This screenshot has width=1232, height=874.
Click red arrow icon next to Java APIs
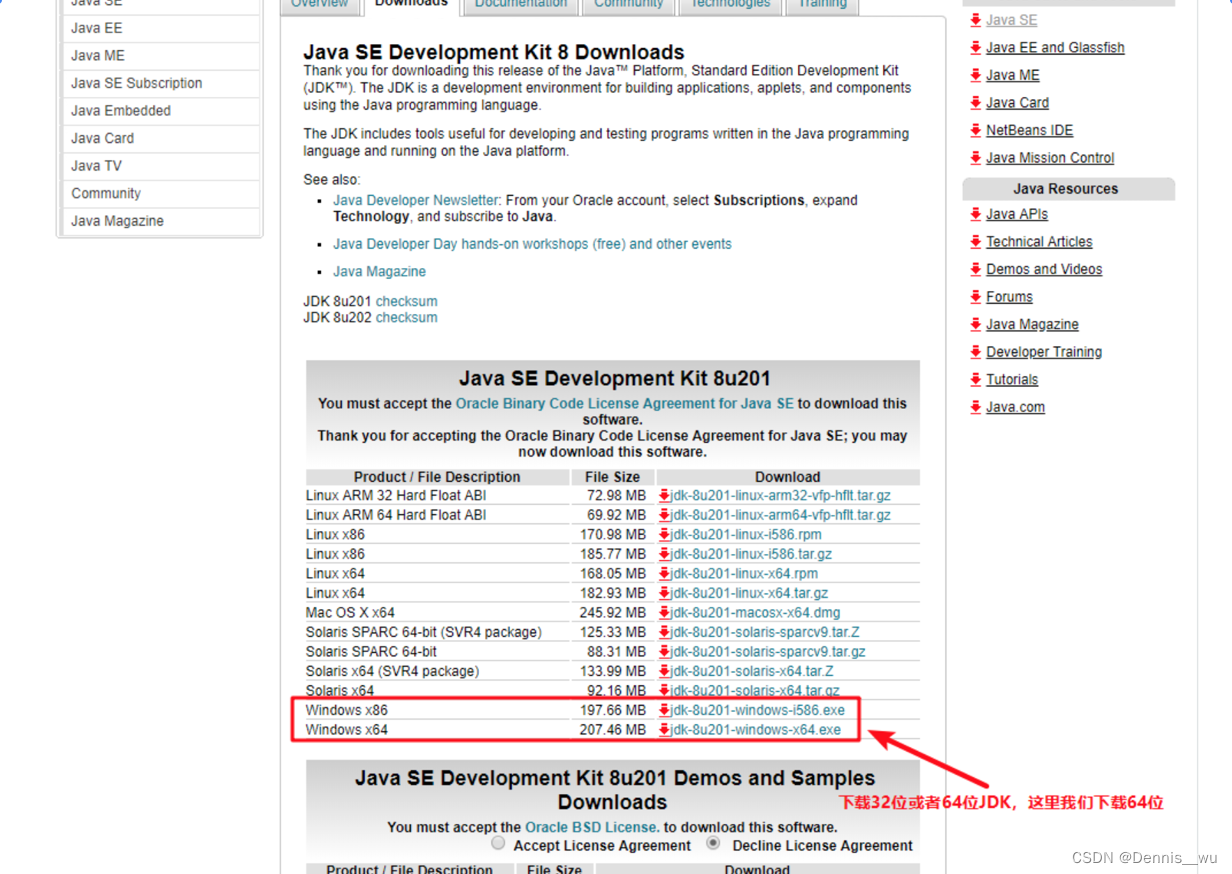976,214
